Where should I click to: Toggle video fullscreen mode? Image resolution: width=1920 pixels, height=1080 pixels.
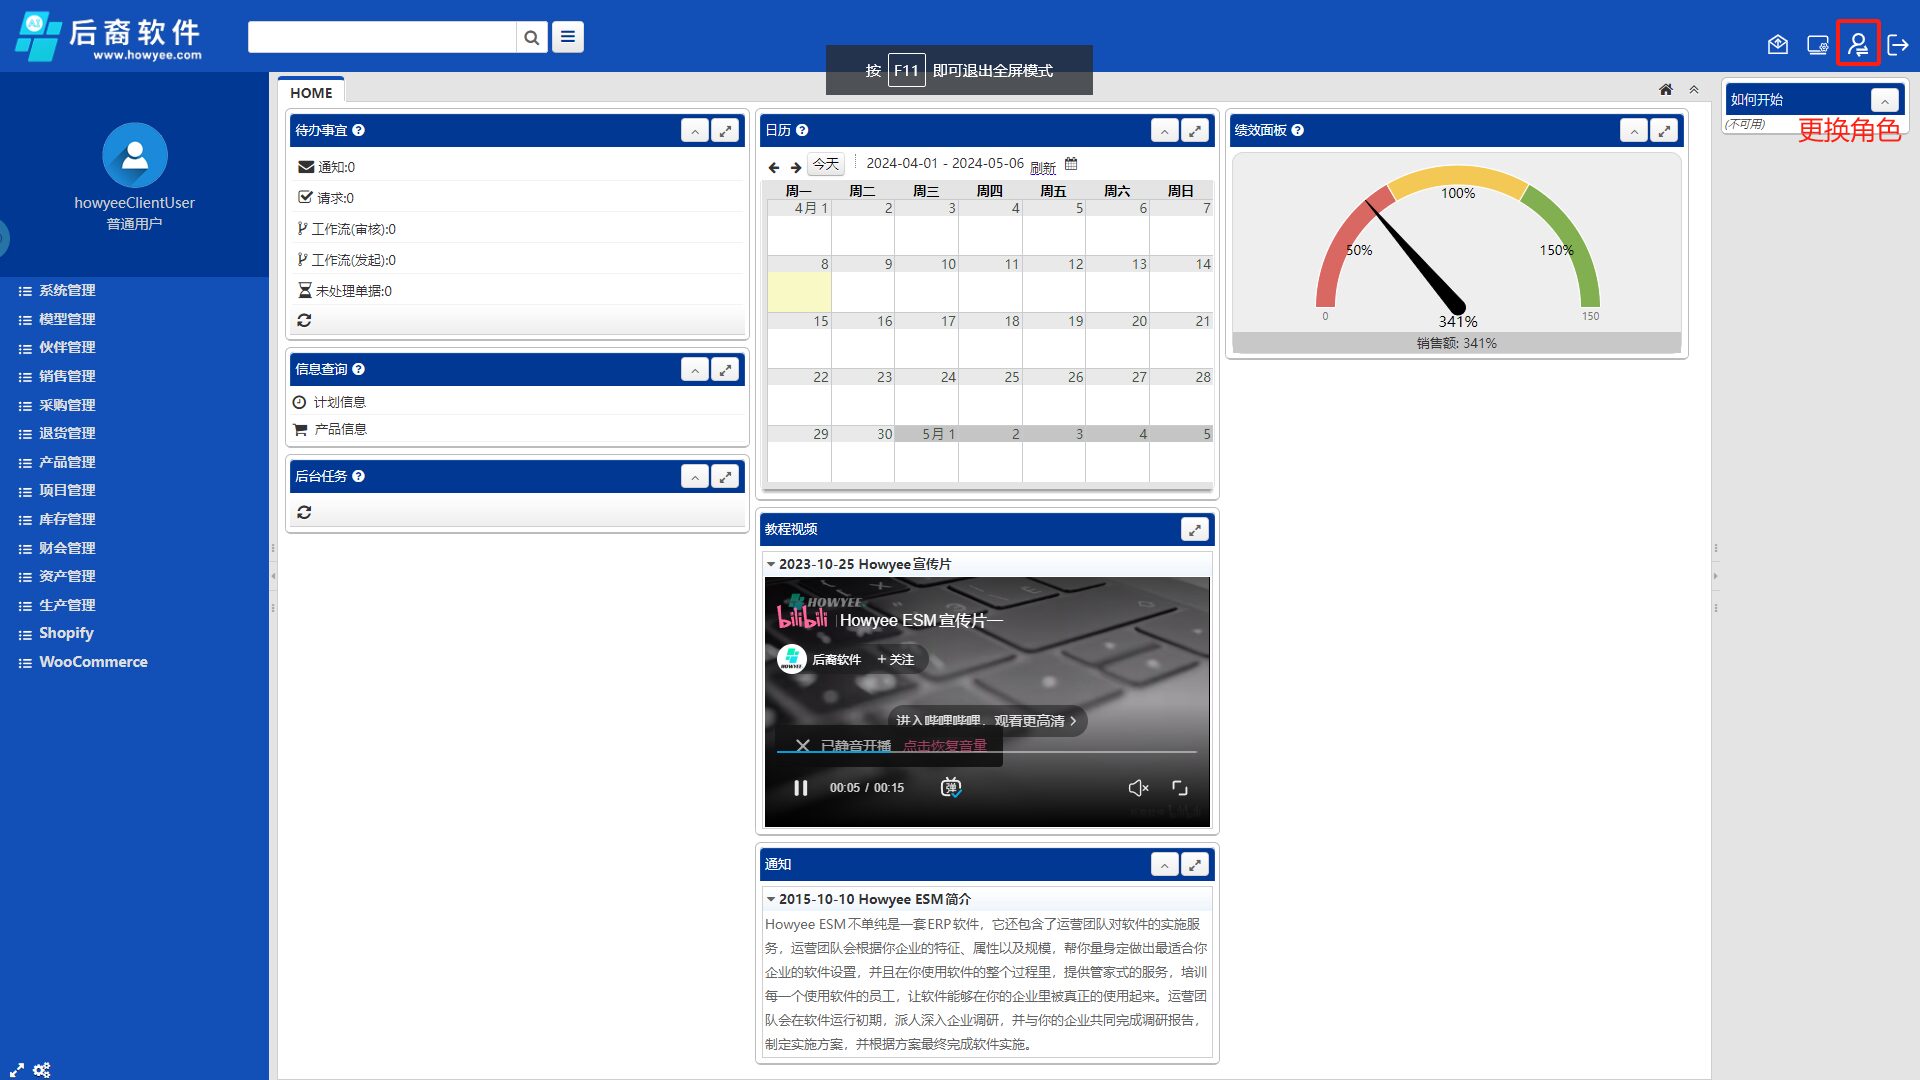pos(1180,788)
